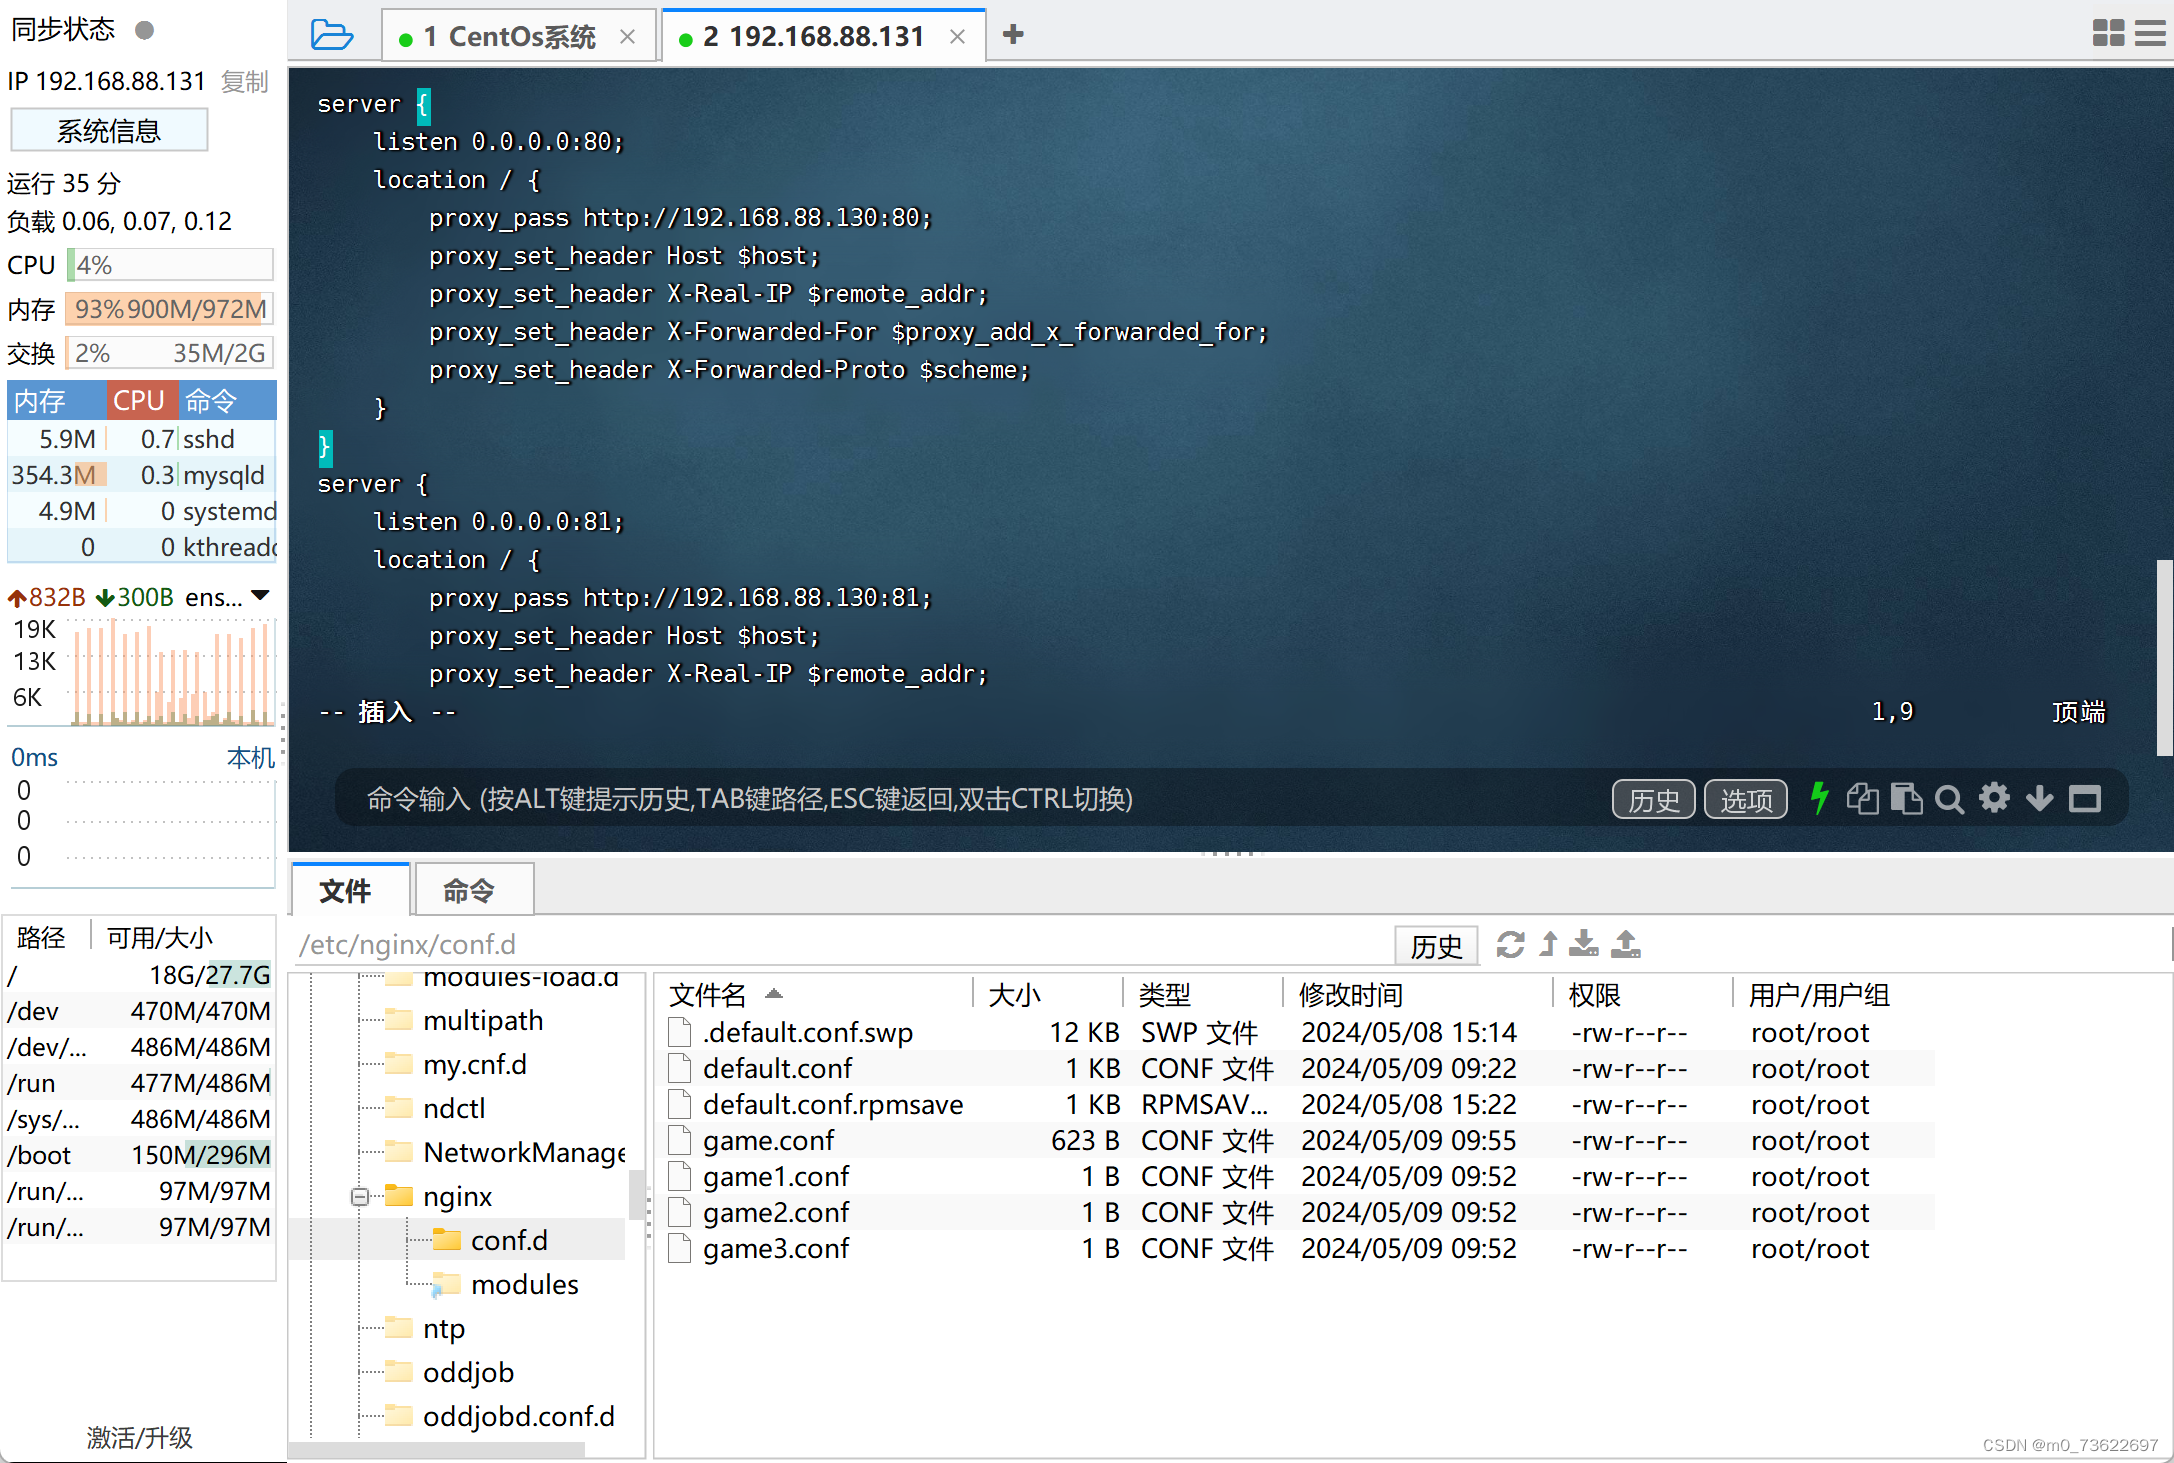2174x1463 pixels.
Task: Click the folder tree vertical scrollbar
Action: (x=636, y=1196)
